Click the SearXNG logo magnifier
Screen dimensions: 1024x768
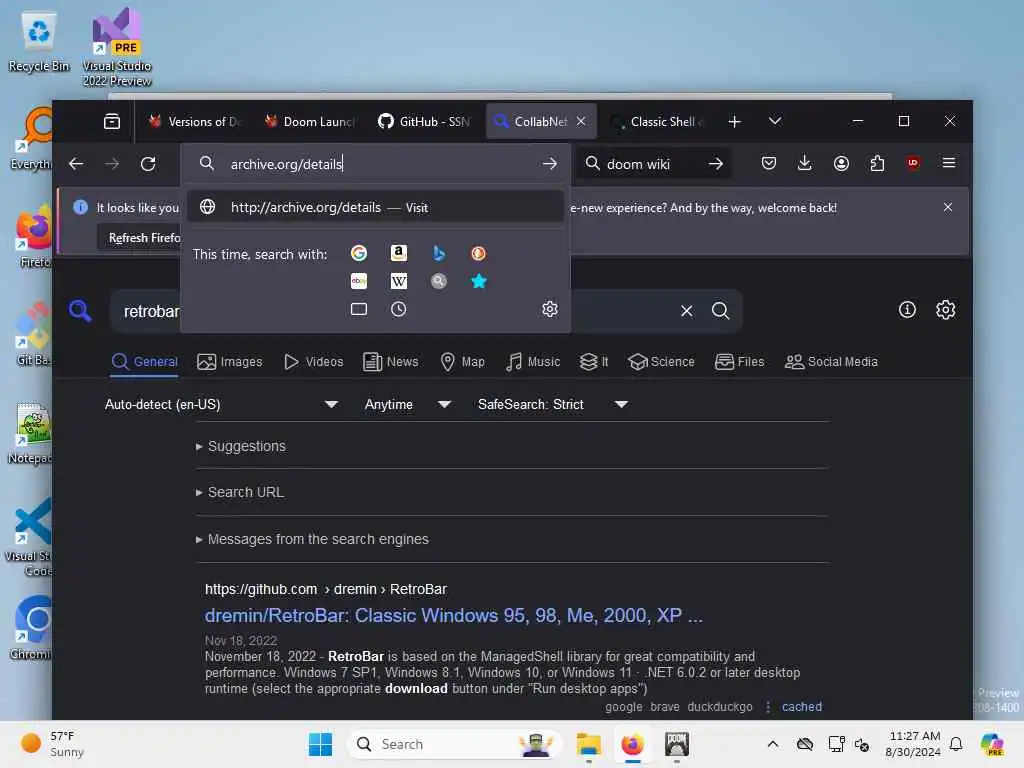coord(80,311)
